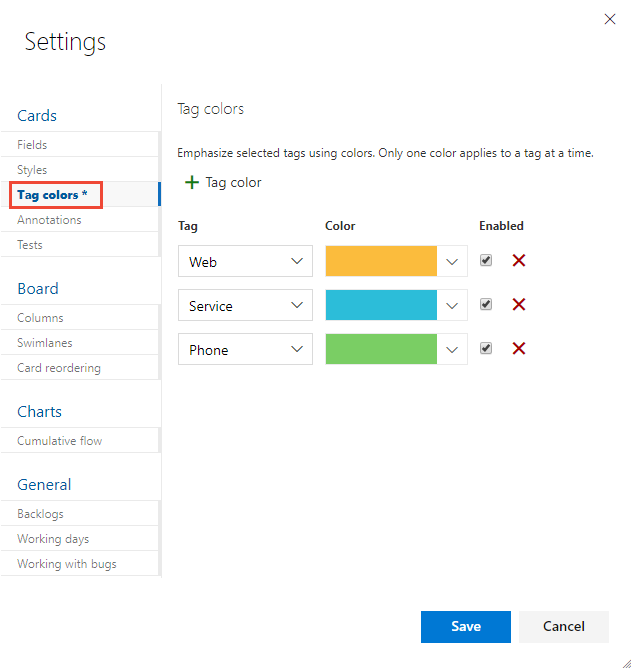Click the Cards section heading

click(37, 116)
